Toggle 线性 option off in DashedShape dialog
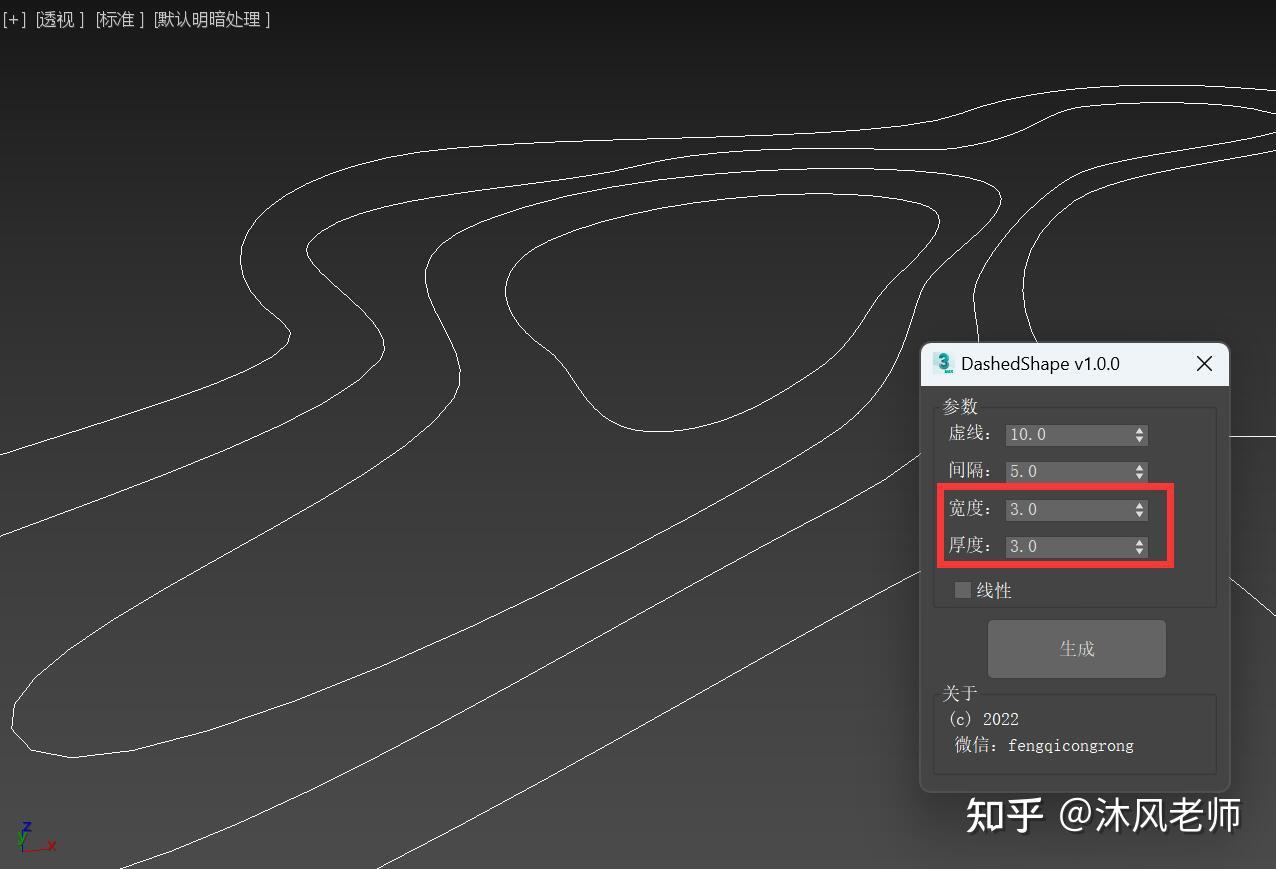1276x869 pixels. (961, 590)
